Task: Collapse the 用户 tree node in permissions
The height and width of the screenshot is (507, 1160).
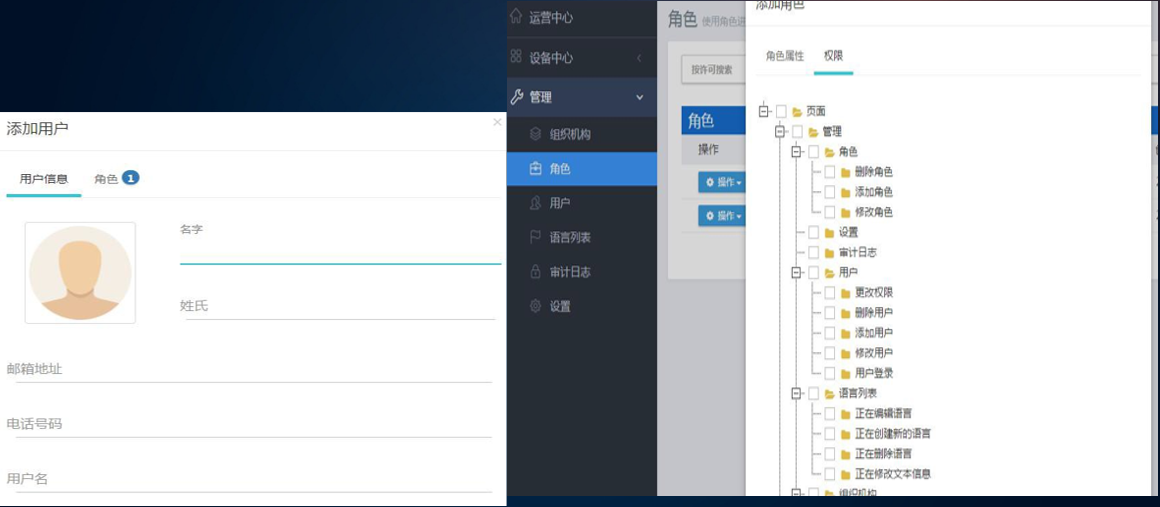Action: pos(797,272)
